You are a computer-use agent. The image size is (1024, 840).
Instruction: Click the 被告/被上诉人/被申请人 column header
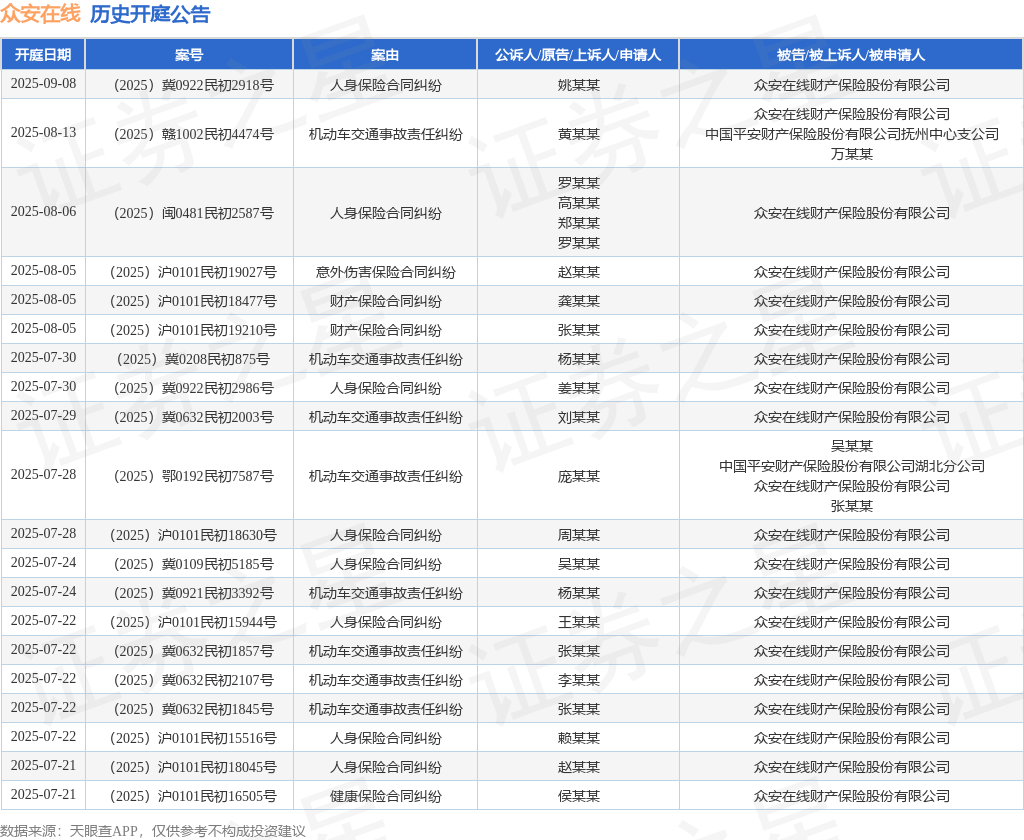[x=851, y=55]
